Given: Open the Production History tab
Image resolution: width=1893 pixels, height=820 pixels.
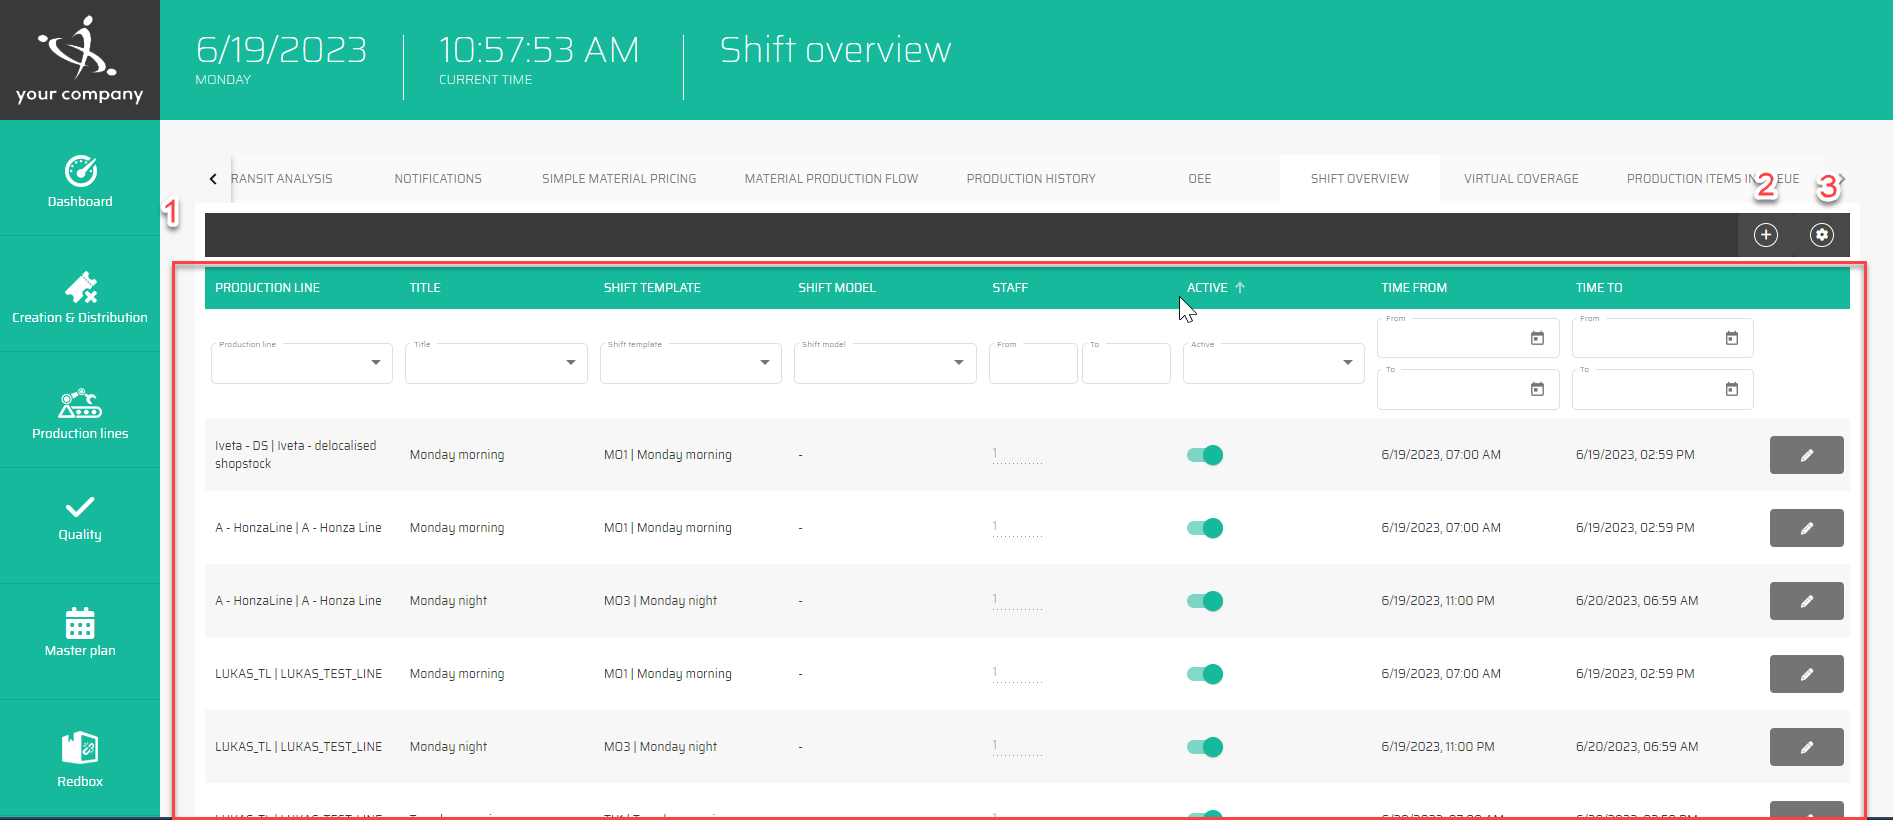Looking at the screenshot, I should (1030, 179).
